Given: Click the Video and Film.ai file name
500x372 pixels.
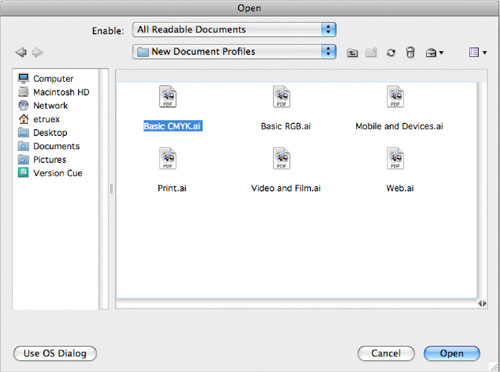Looking at the screenshot, I should [x=286, y=188].
